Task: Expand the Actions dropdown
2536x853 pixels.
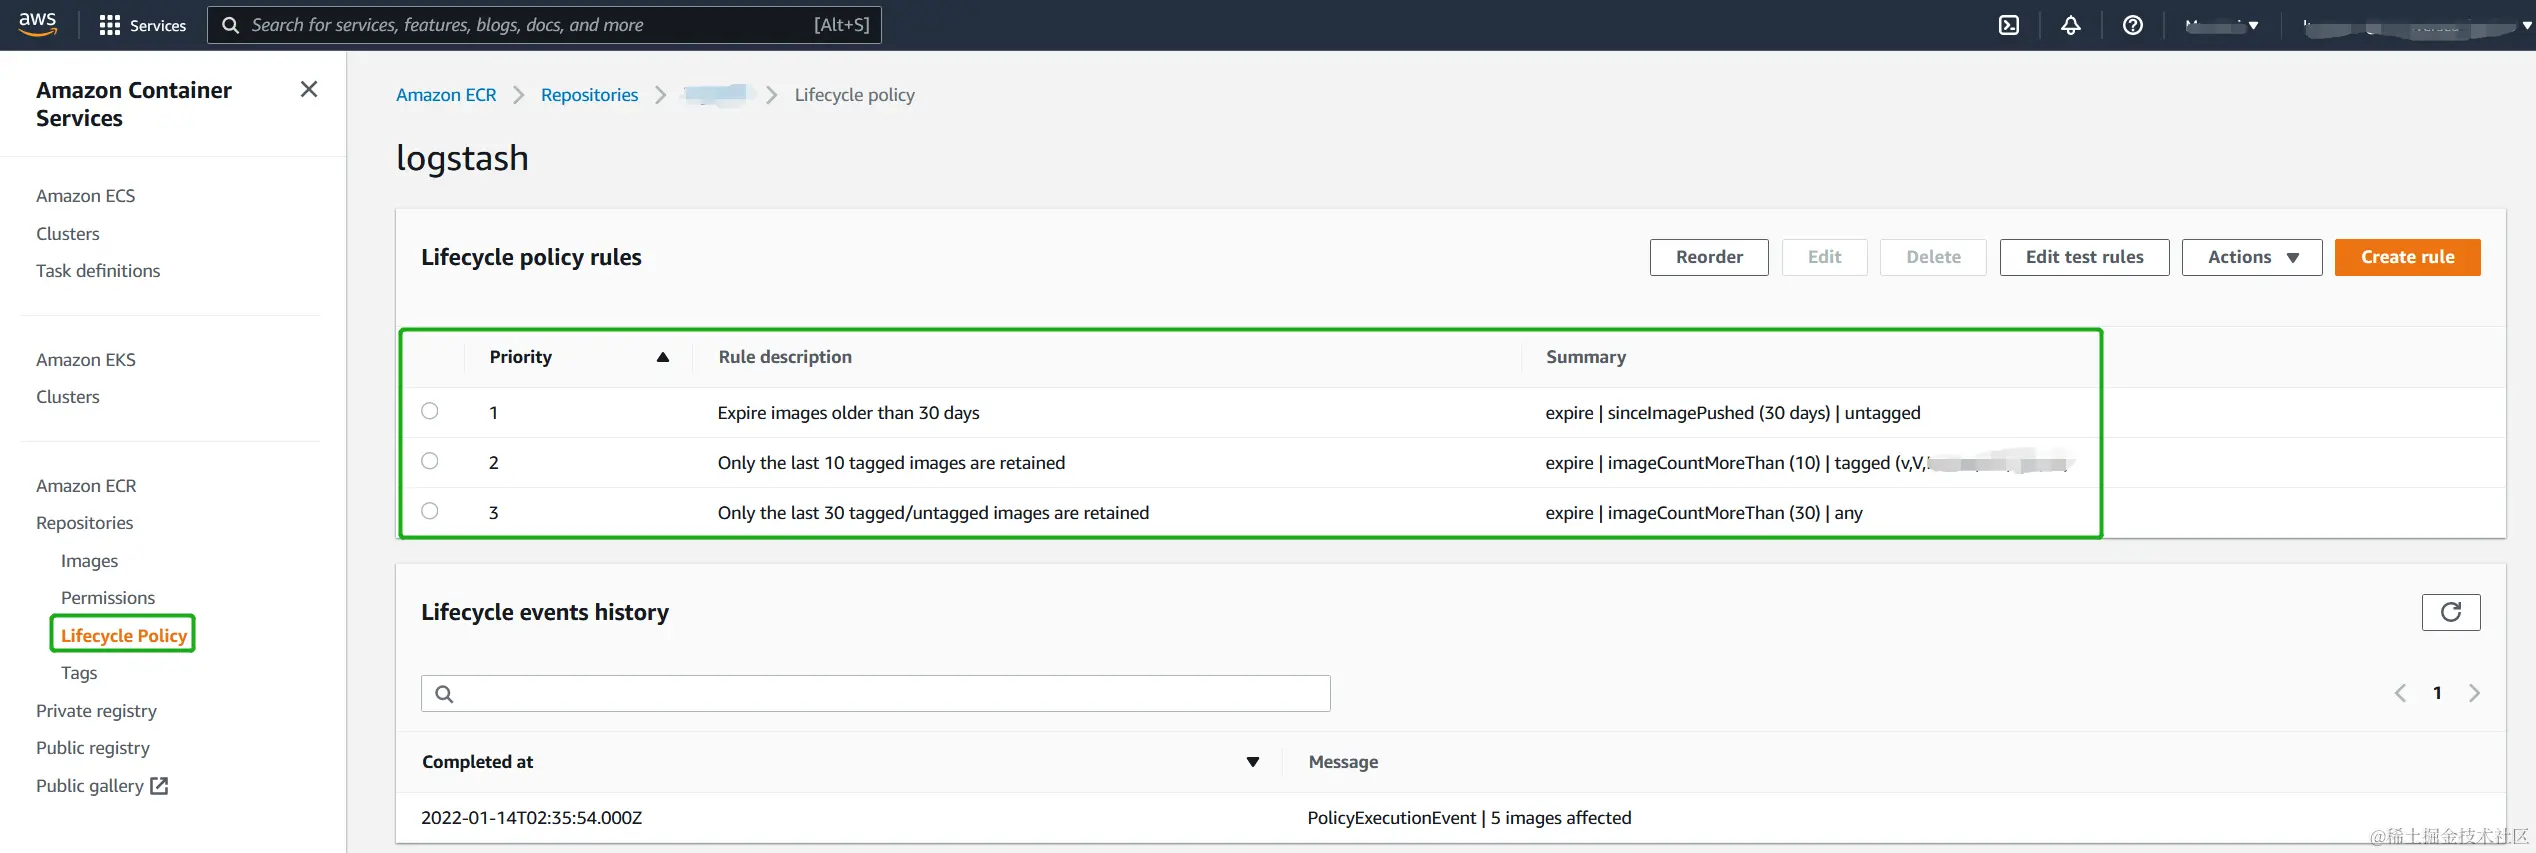Action: point(2251,257)
